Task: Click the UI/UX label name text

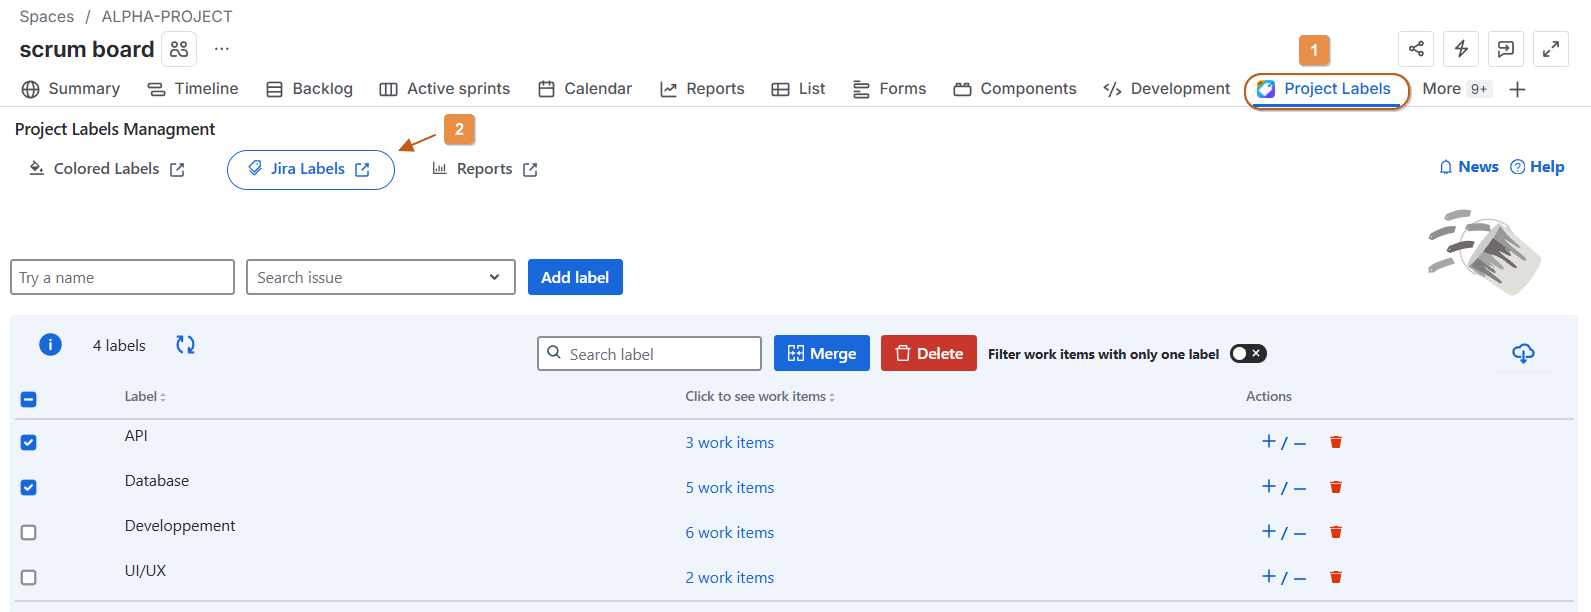Action: (146, 571)
